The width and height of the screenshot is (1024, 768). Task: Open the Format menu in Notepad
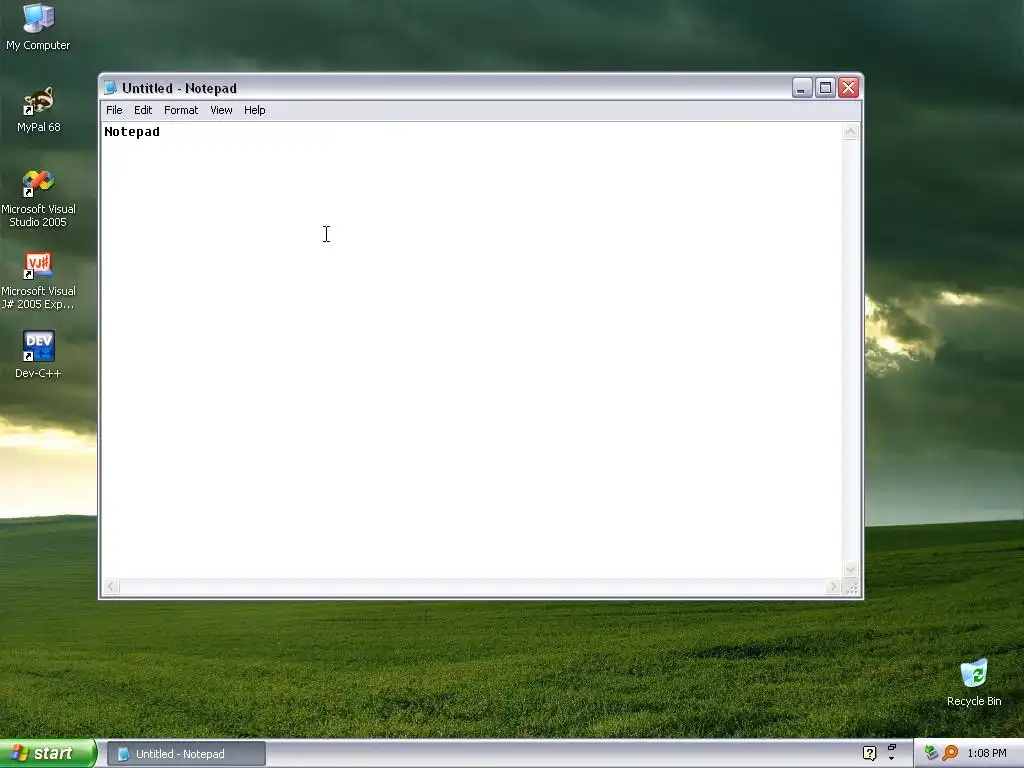click(x=181, y=110)
